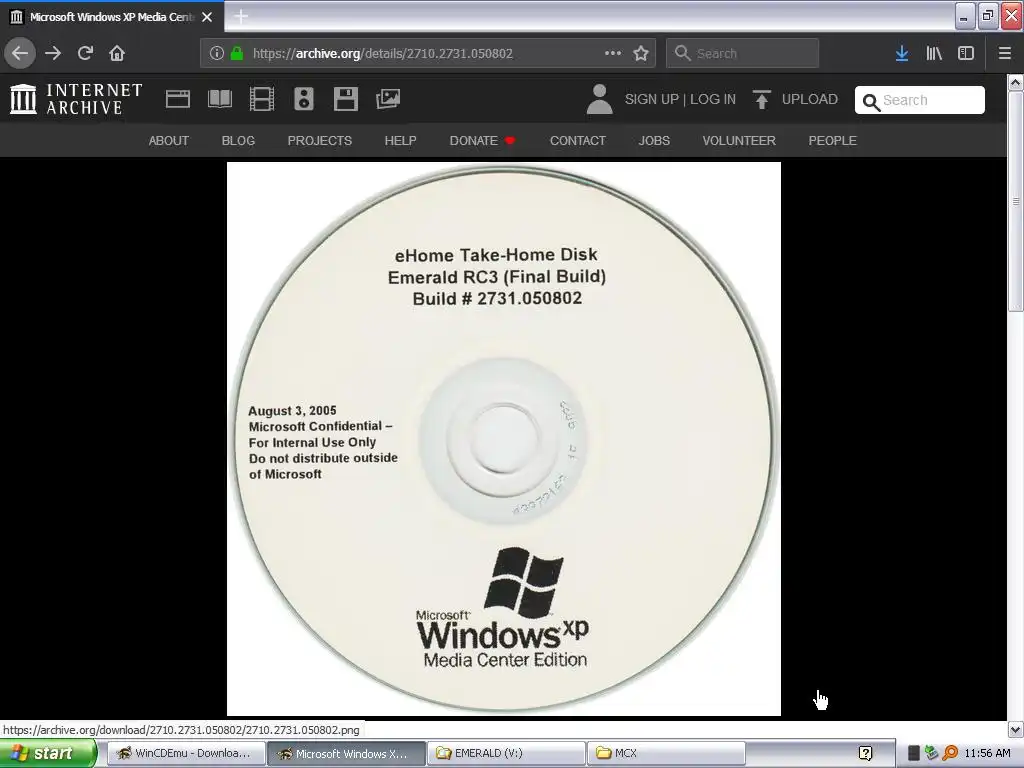Show site information icon in address bar

pyautogui.click(x=217, y=53)
